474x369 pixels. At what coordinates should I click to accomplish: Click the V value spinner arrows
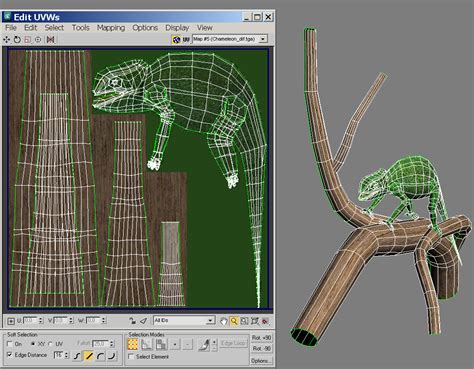coord(71,320)
